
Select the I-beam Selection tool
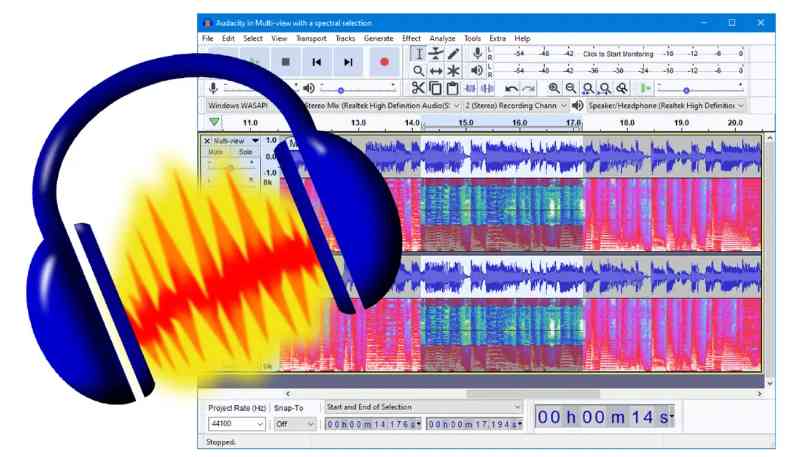(x=418, y=53)
